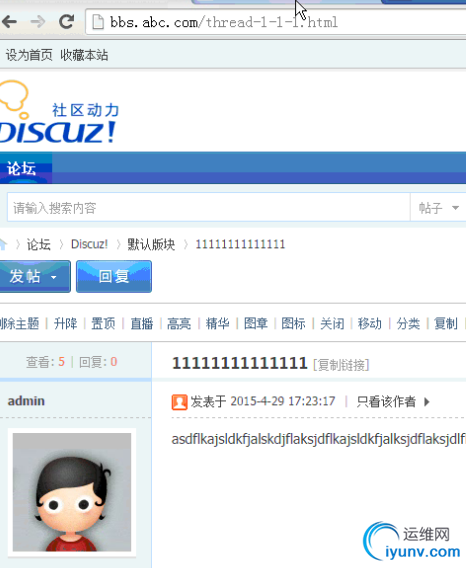Screen dimensions: 466x568
Task: Click 删除主题 moderation link
Action: [19, 323]
